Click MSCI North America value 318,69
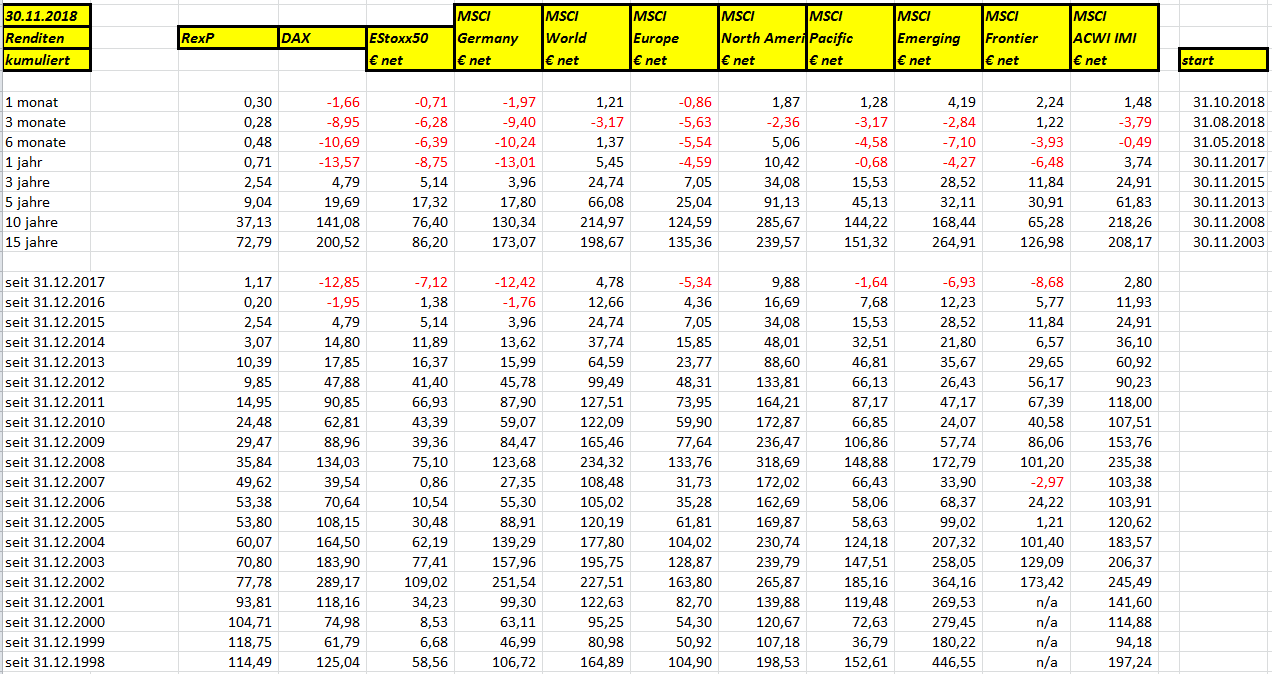 tap(778, 462)
